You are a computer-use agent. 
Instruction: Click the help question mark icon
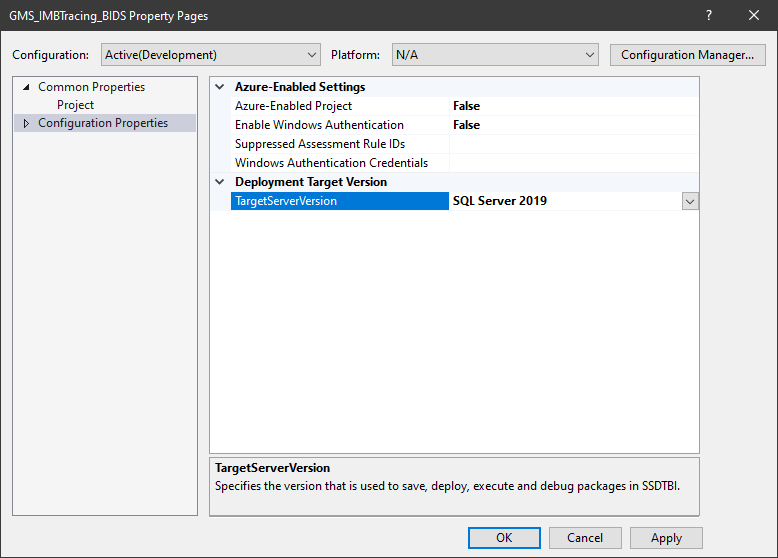708,16
